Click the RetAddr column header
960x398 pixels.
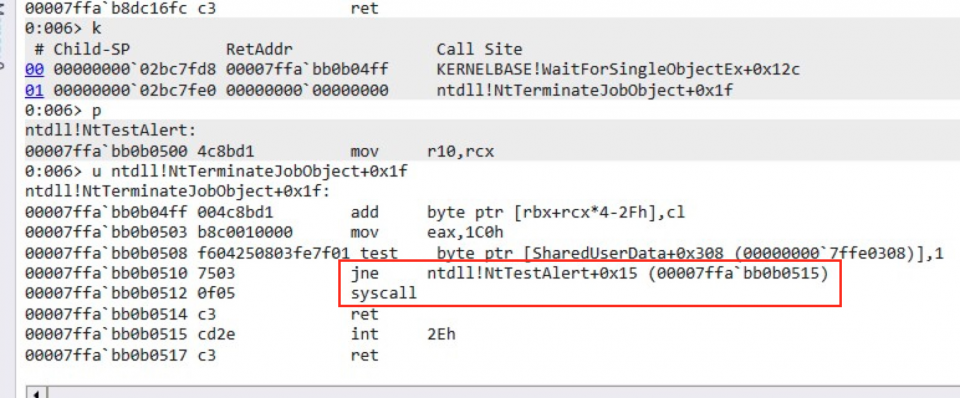tap(260, 49)
